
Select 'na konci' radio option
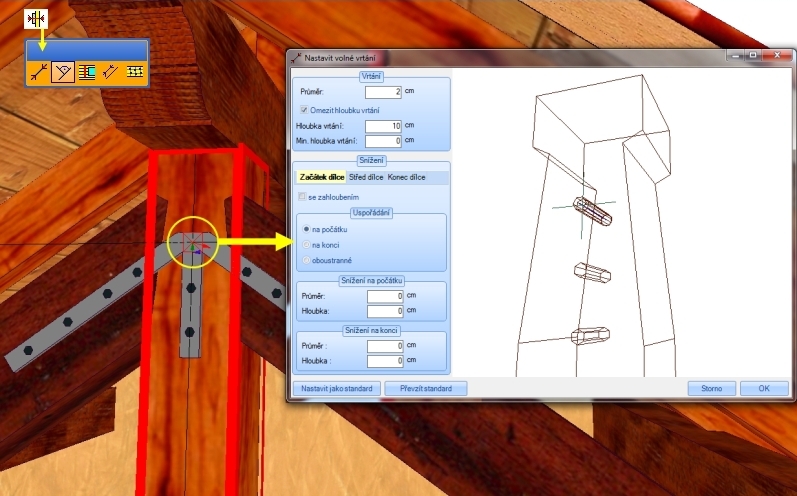click(x=306, y=244)
